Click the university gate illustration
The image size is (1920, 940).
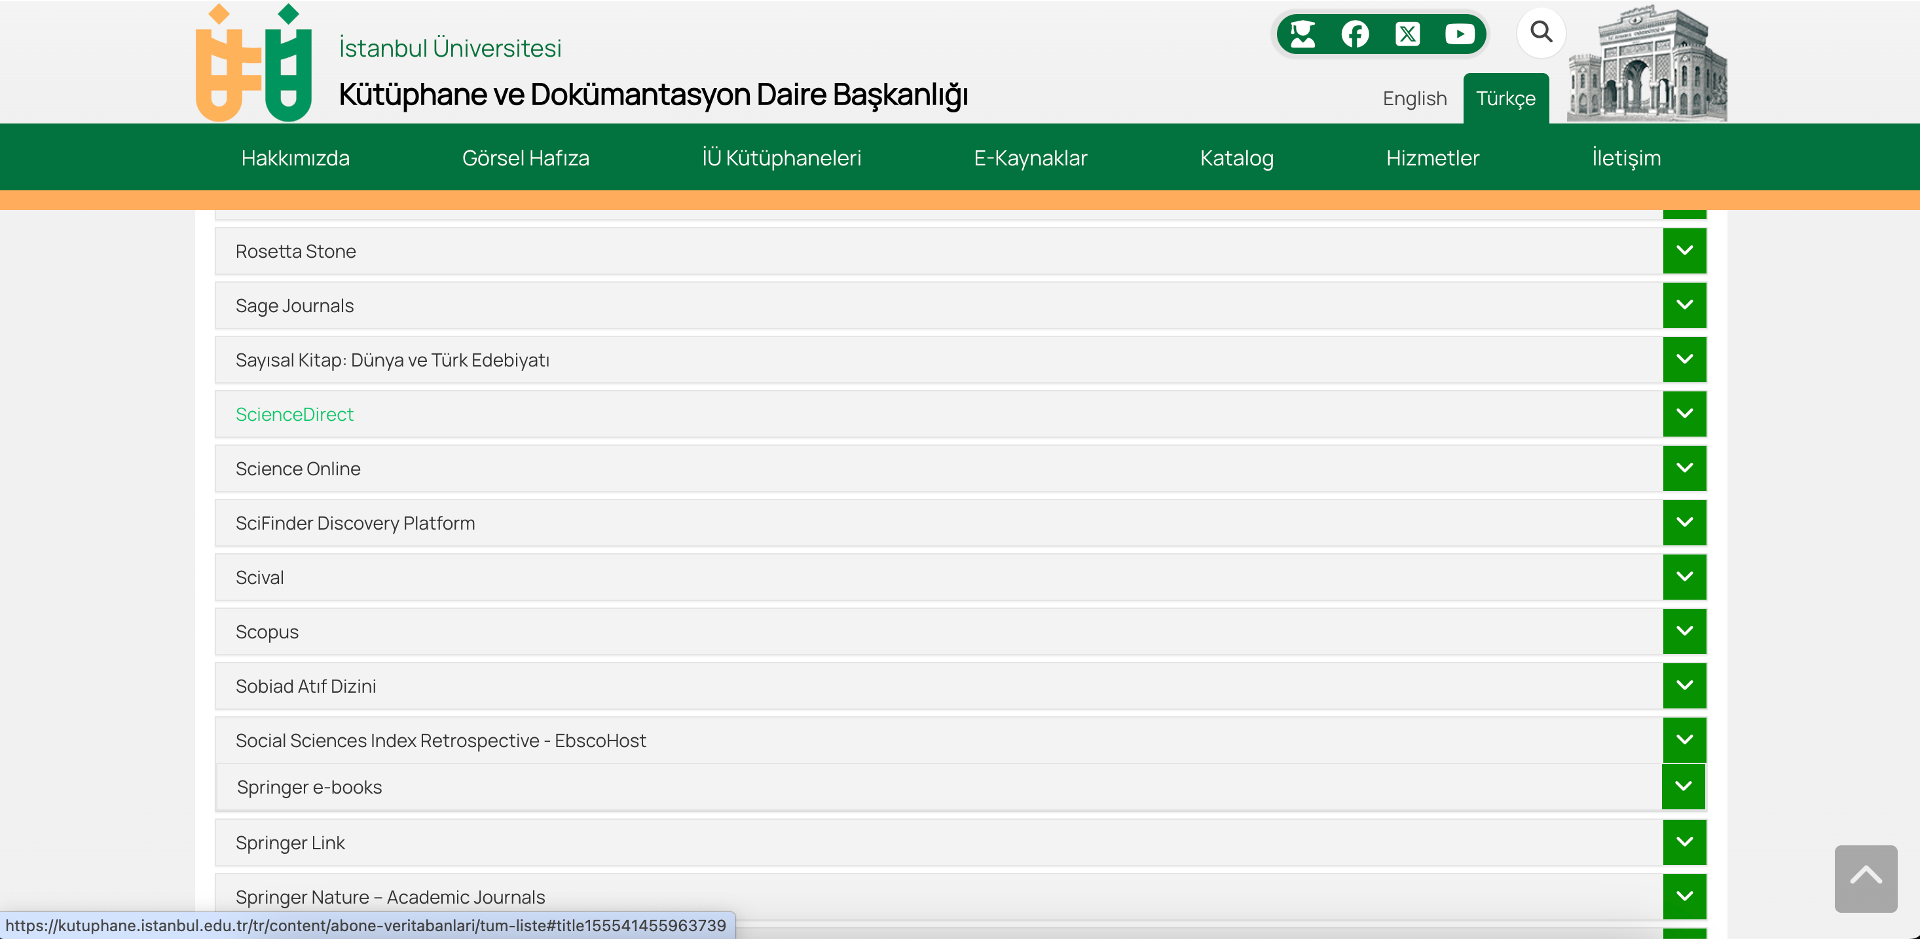tap(1647, 63)
